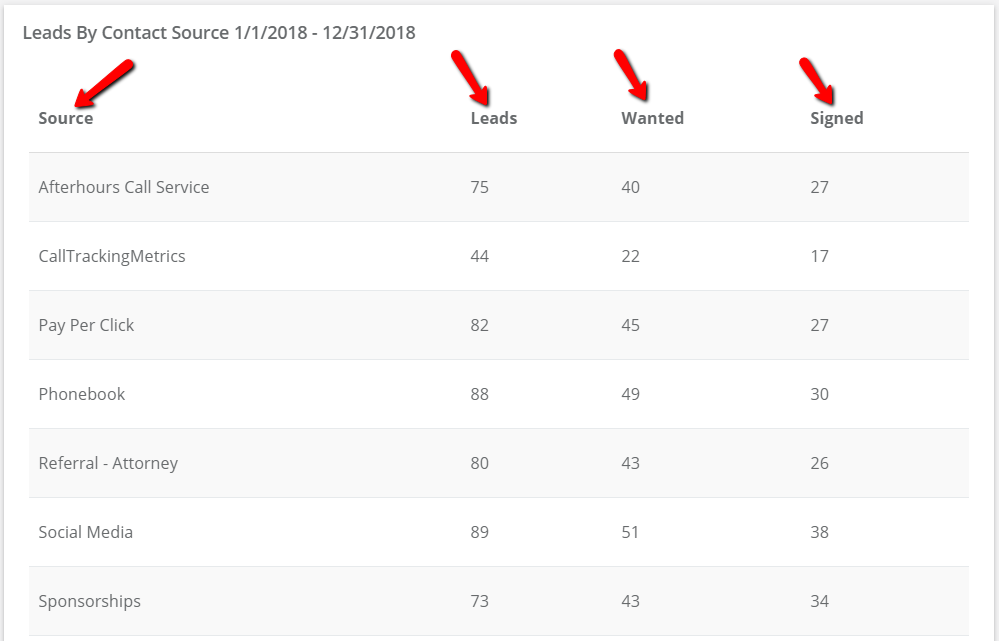Click the Referral - Attorney source
The height and width of the screenshot is (641, 999).
[108, 463]
